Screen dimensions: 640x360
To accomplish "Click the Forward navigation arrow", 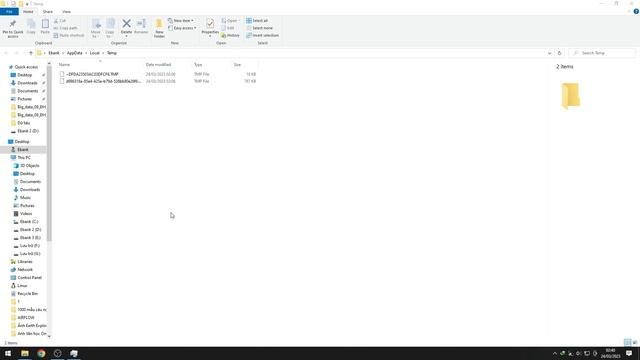I will click(16, 53).
